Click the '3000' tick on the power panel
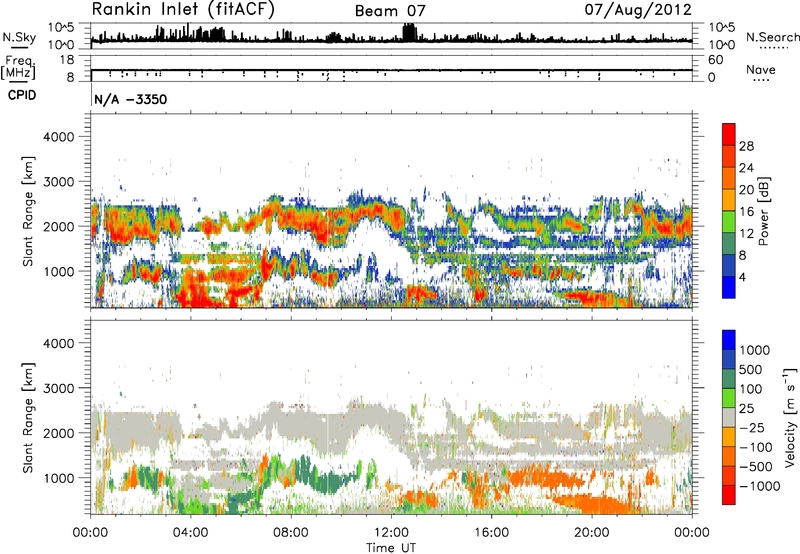This screenshot has height=554, width=800. click(x=59, y=182)
